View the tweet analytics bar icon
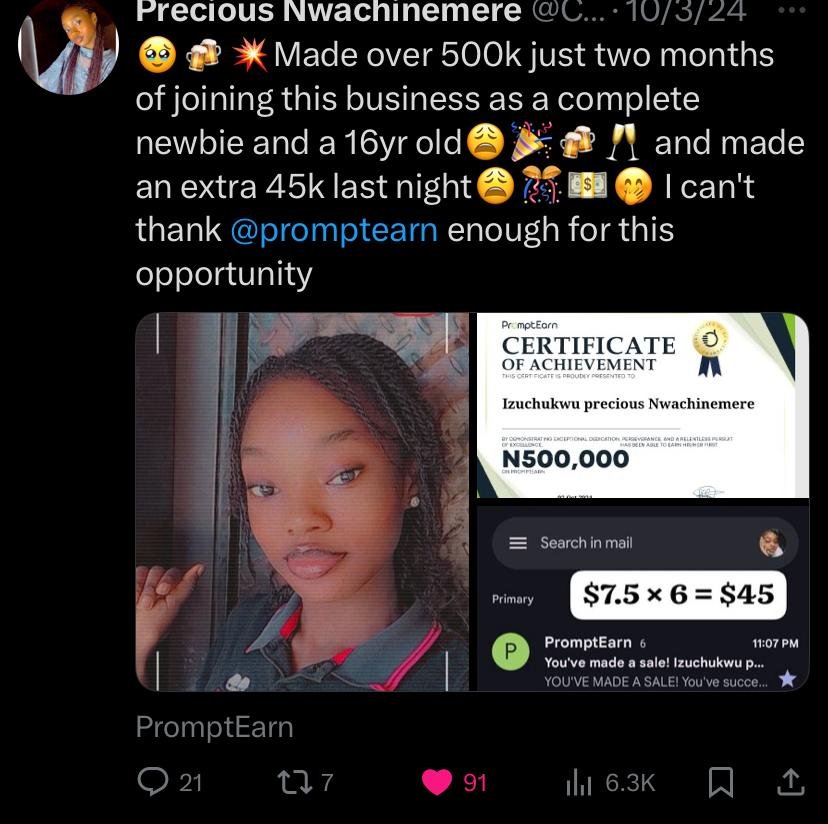Viewport: 828px width, 824px height. click(x=579, y=782)
